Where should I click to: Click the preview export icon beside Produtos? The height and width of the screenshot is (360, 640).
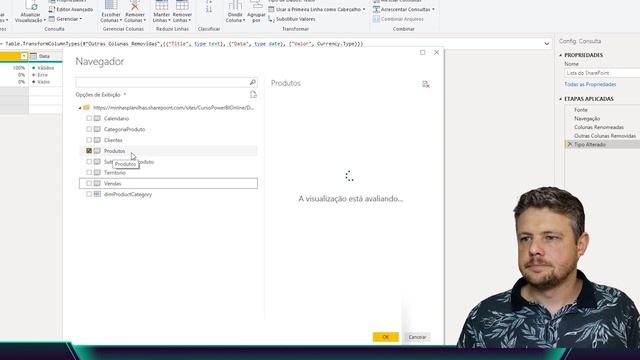coord(426,84)
